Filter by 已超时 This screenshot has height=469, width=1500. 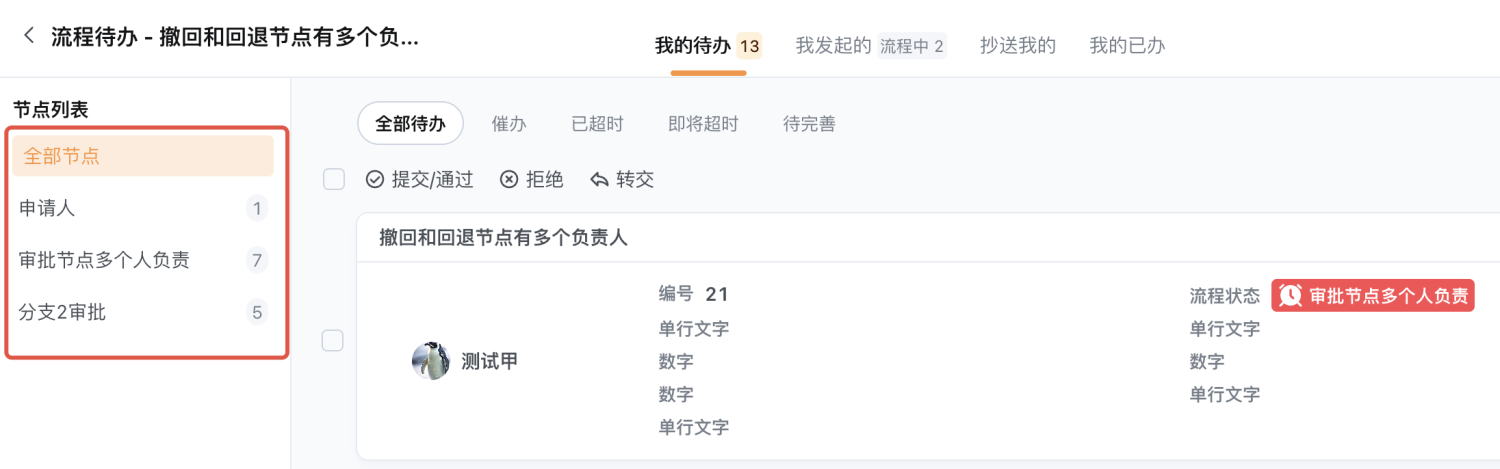click(x=597, y=124)
